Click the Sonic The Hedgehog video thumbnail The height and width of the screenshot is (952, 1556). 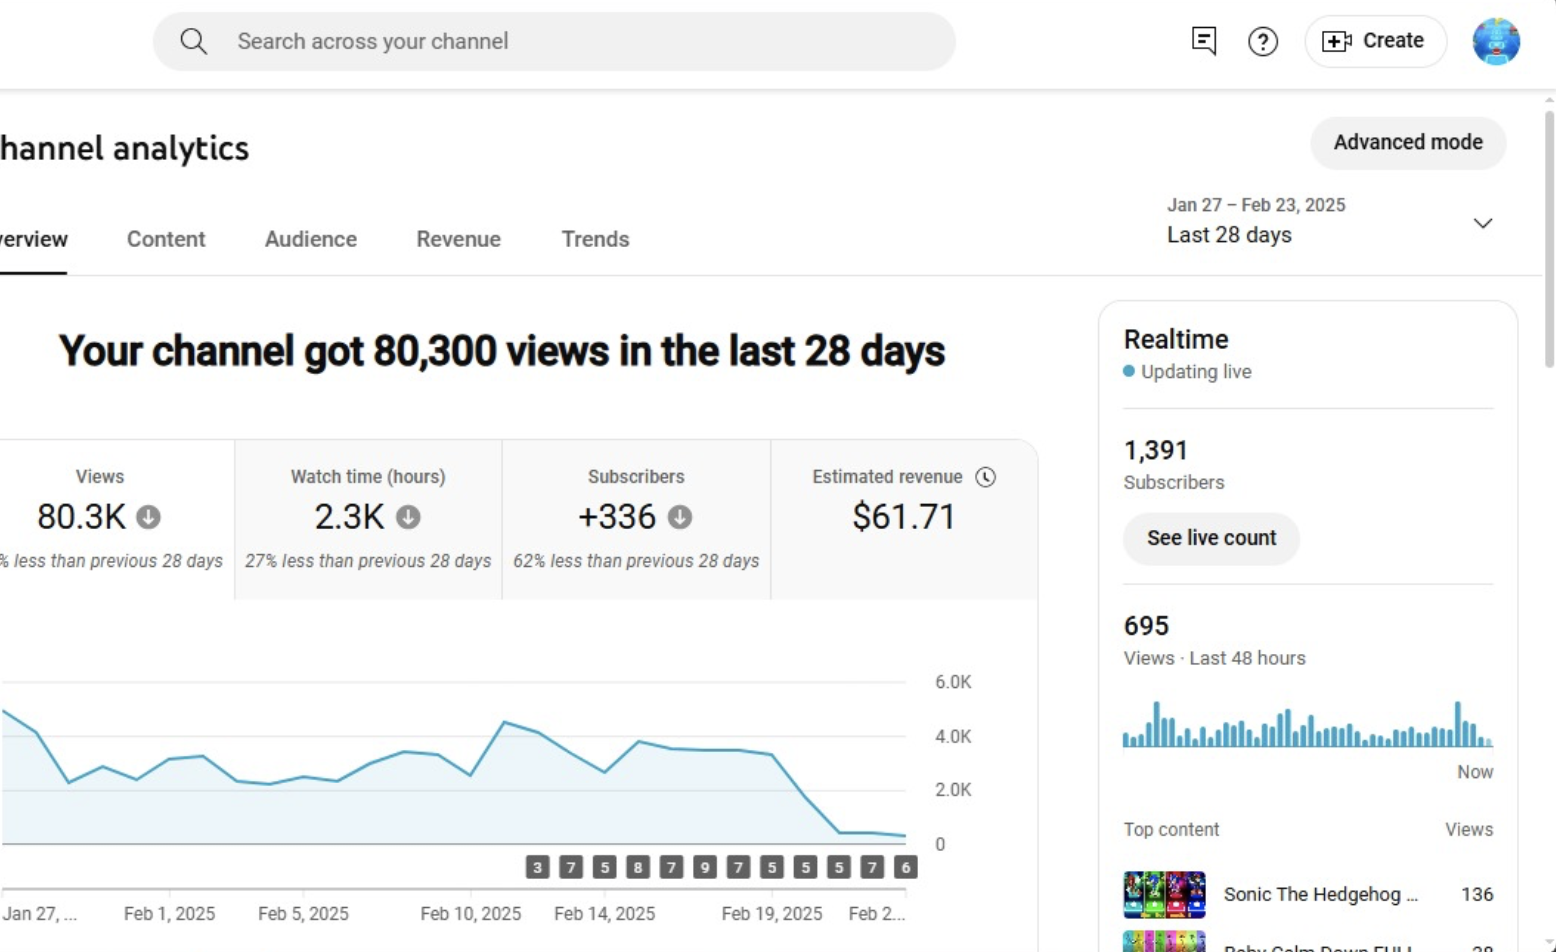pyautogui.click(x=1164, y=894)
